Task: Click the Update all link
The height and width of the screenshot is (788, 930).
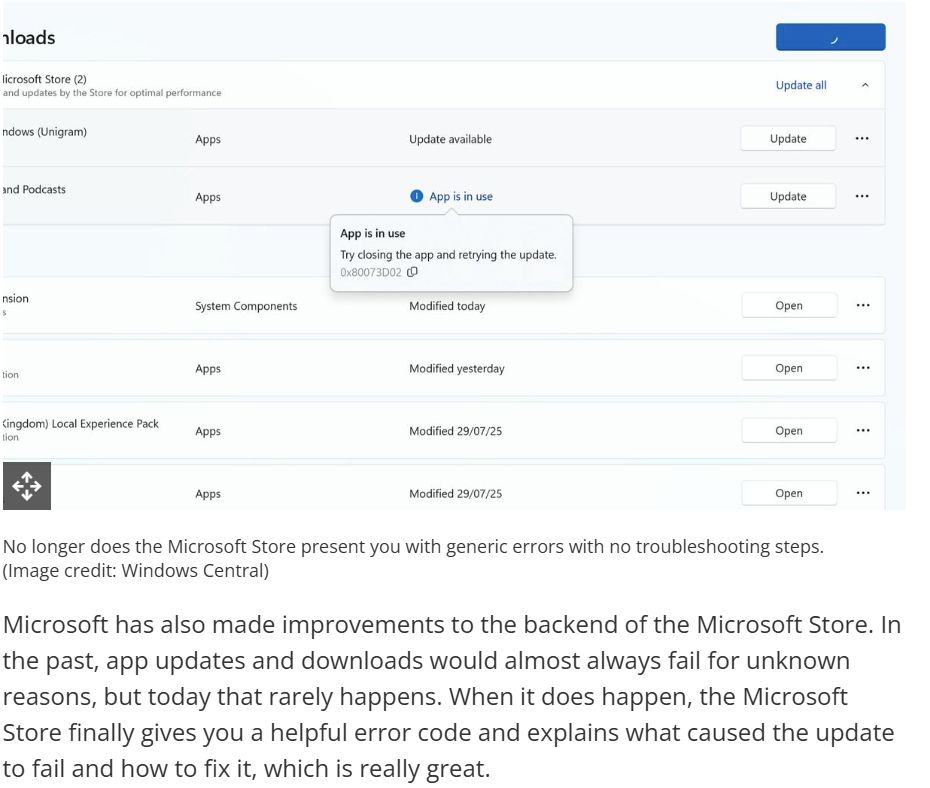Action: (x=801, y=85)
